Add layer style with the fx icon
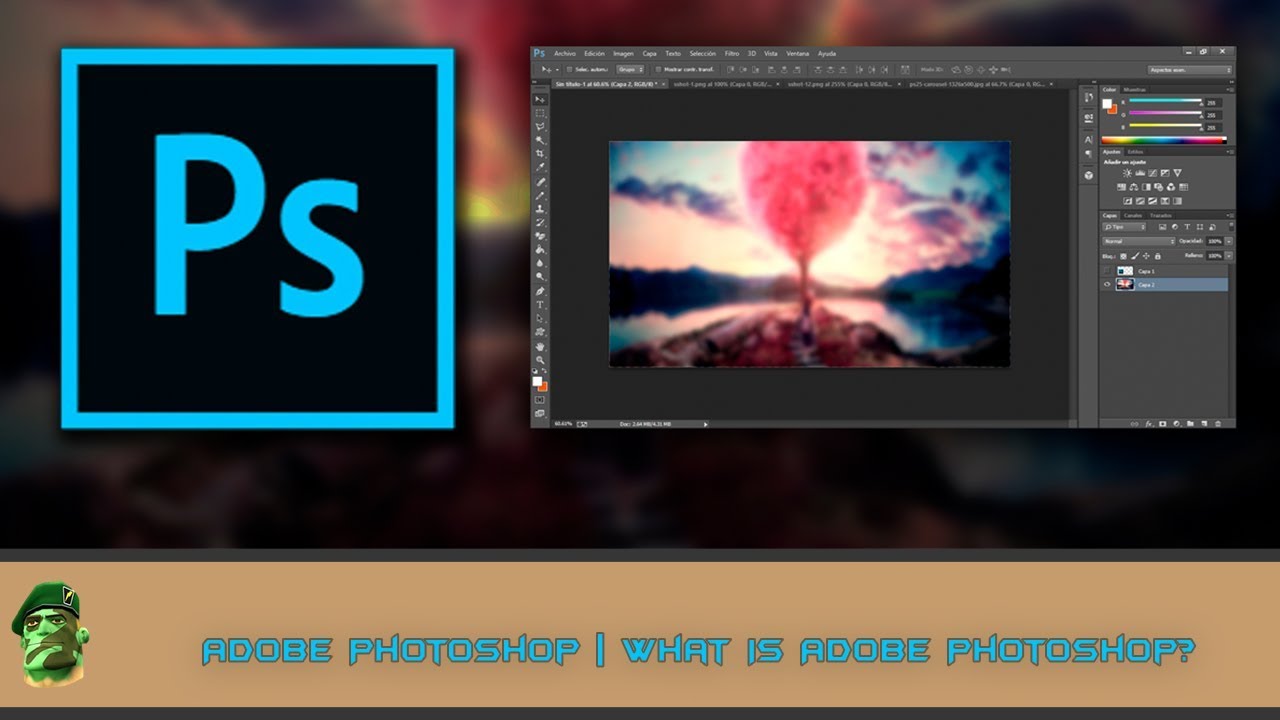Viewport: 1280px width, 720px height. (1149, 423)
